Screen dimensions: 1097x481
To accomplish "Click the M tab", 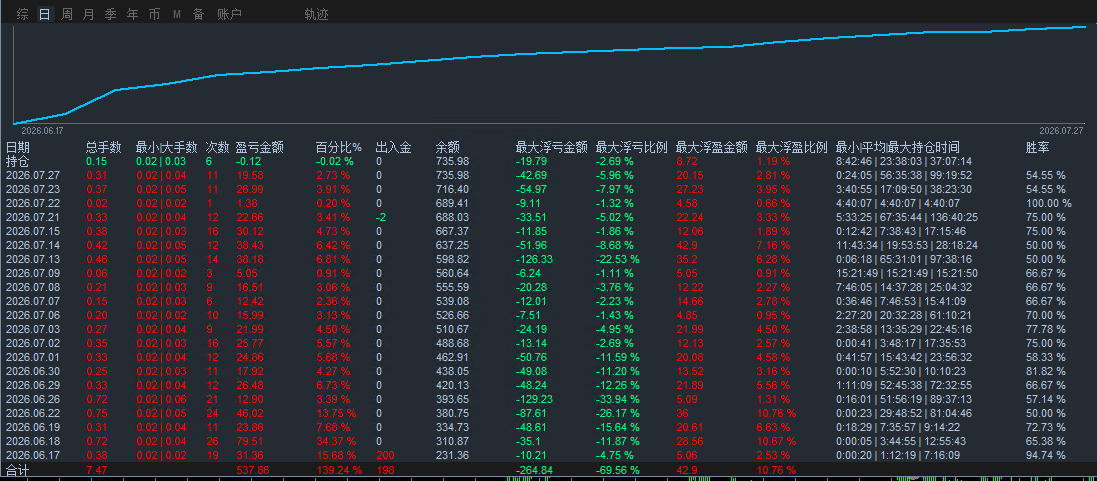I will 176,14.
